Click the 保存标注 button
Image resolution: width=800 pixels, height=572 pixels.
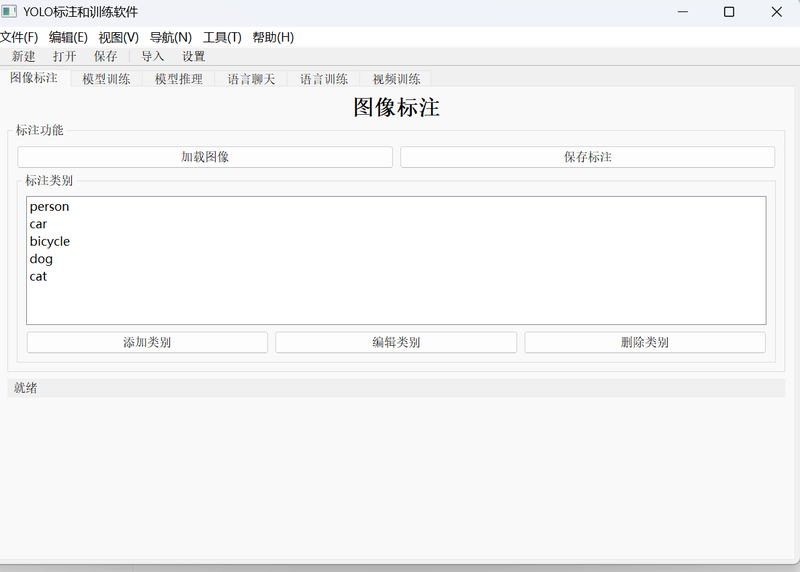[588, 157]
